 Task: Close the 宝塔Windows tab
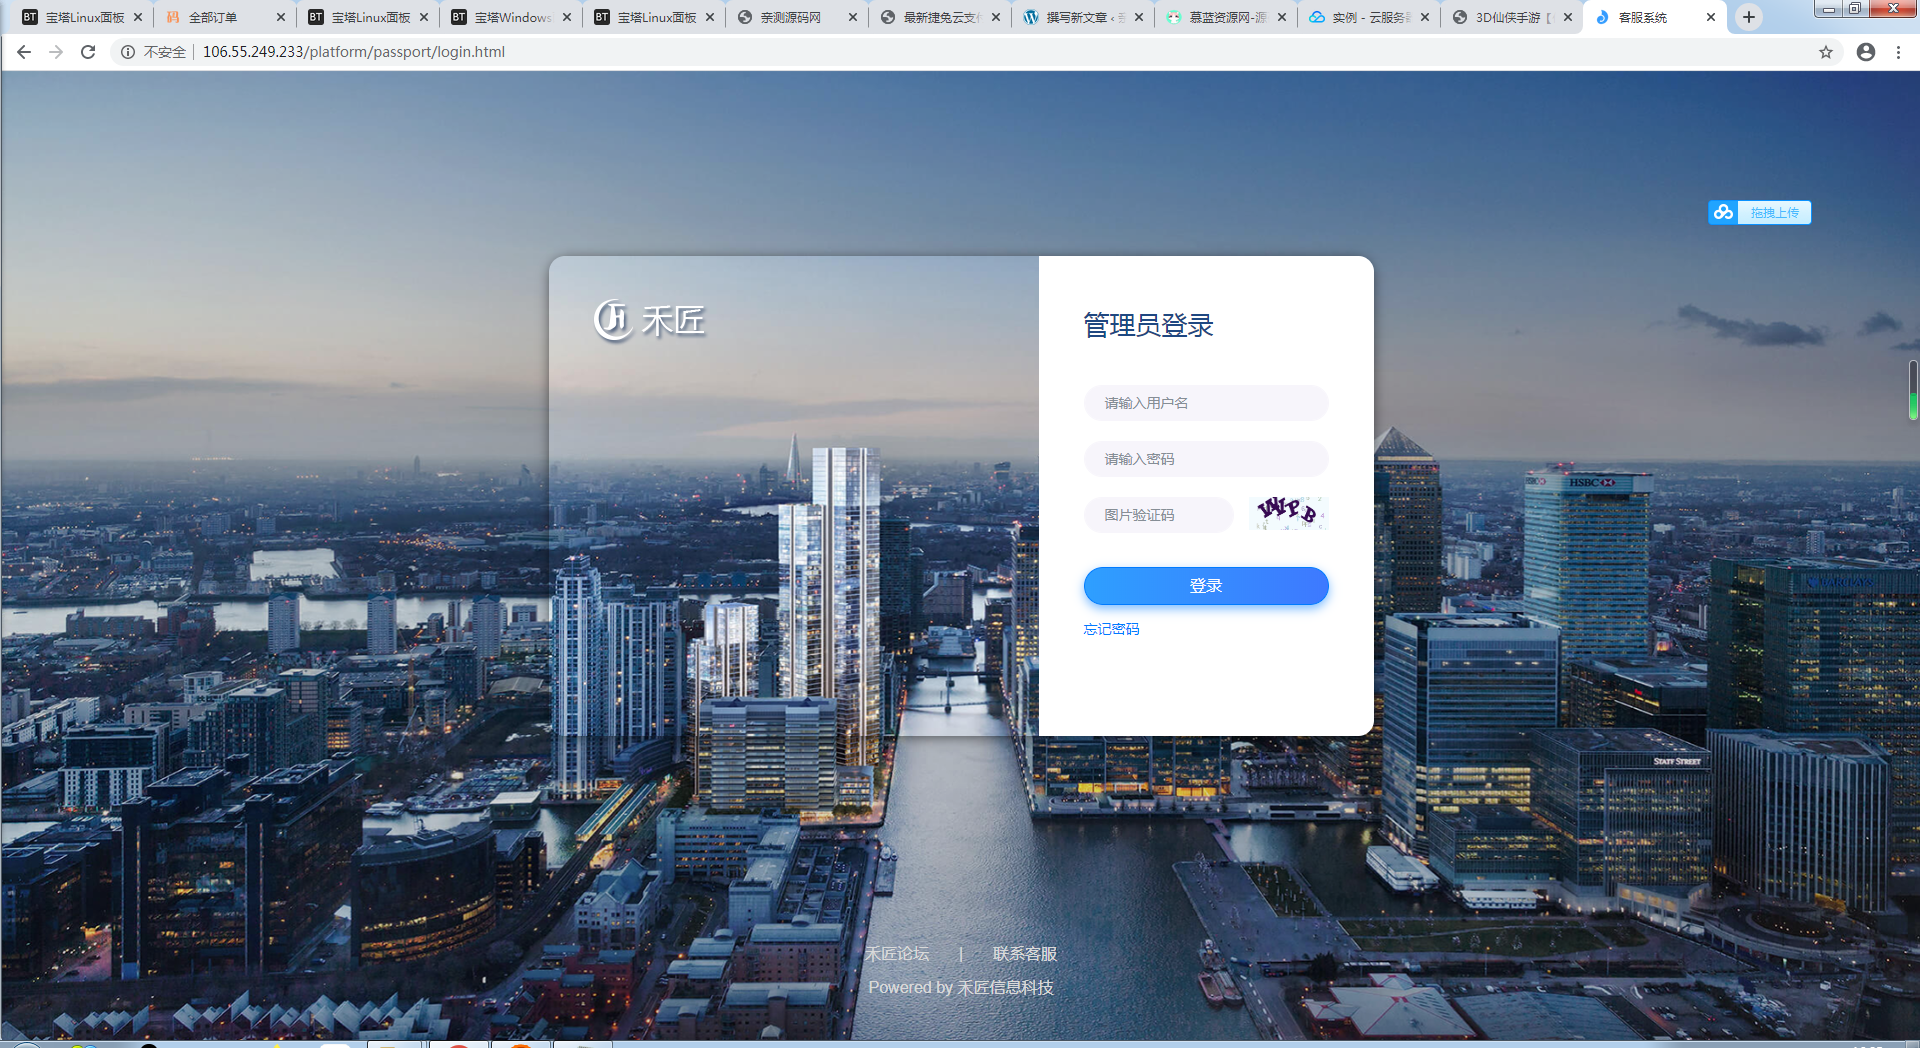(567, 17)
